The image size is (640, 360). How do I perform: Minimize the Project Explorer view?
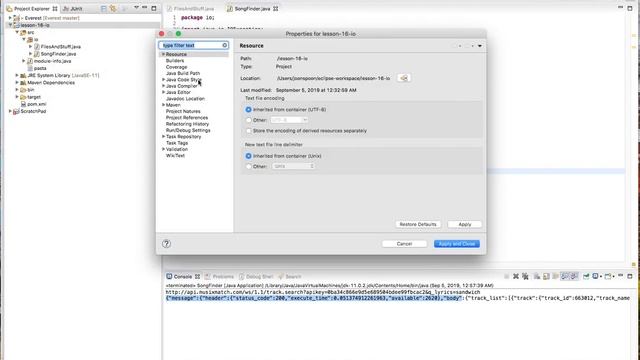coord(144,8)
